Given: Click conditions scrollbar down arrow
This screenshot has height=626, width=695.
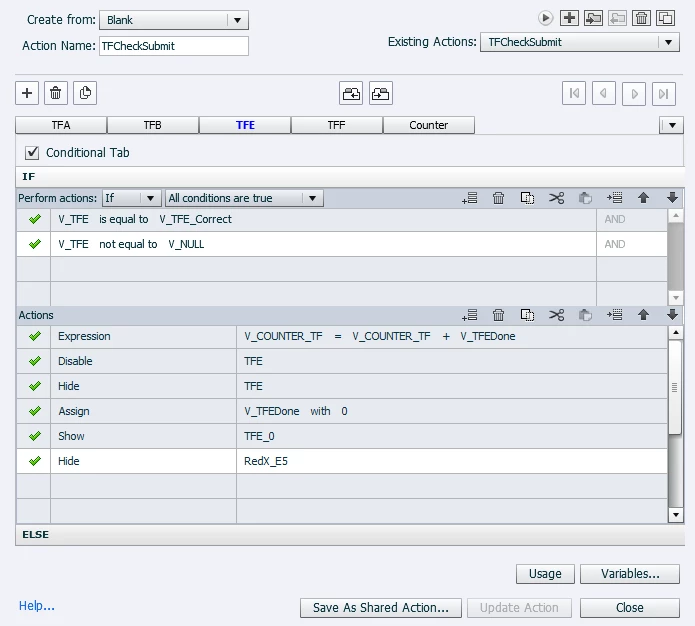Looking at the screenshot, I should [675, 297].
